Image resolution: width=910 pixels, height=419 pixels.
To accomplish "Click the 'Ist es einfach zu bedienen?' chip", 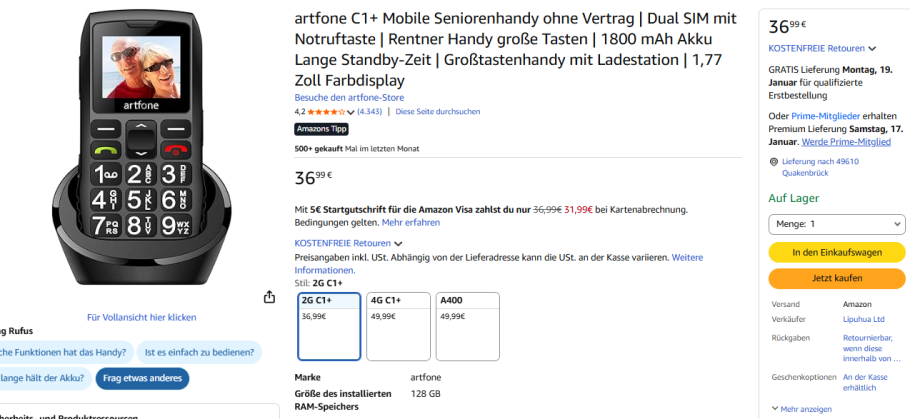I will click(198, 352).
